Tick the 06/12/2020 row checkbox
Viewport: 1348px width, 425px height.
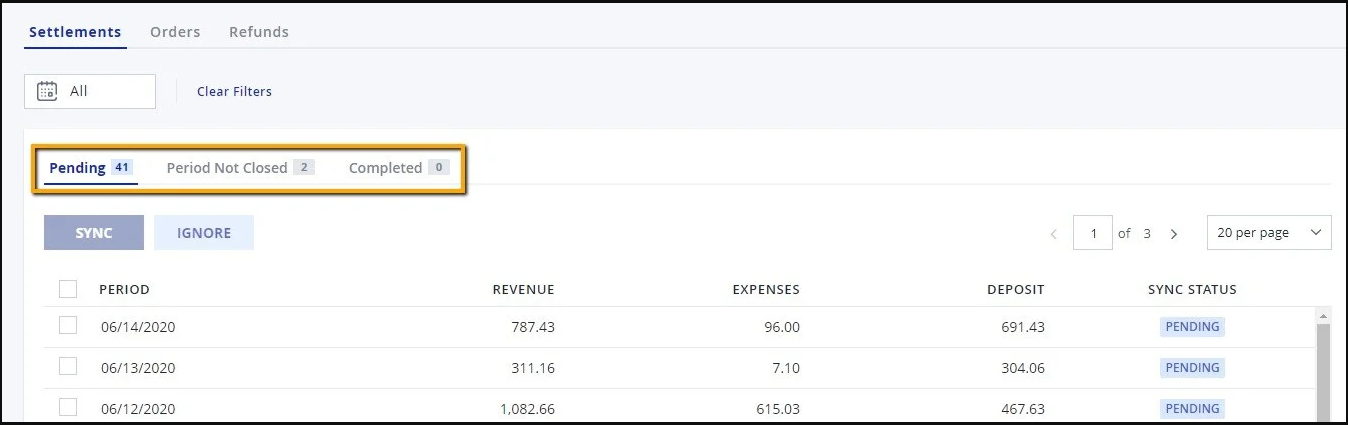[x=68, y=407]
